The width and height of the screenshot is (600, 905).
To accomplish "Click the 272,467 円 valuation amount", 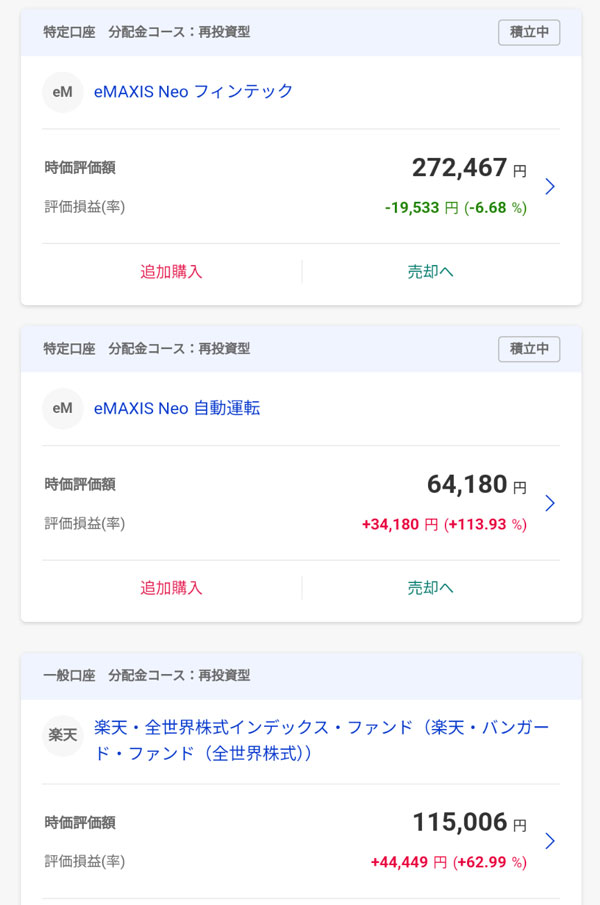I will pyautogui.click(x=468, y=168).
